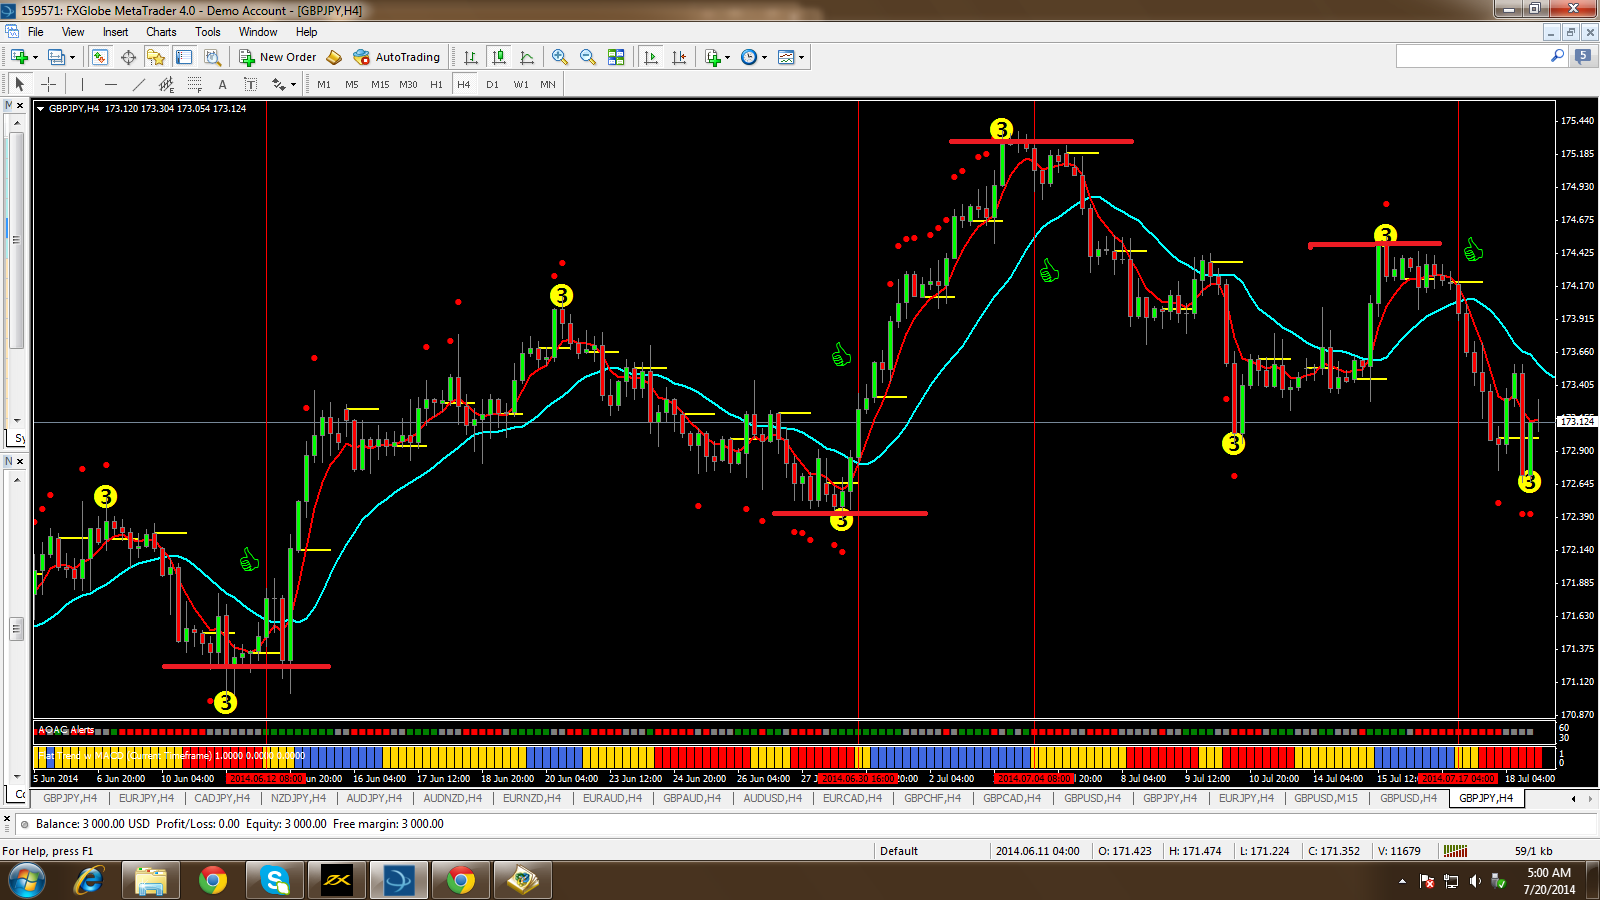Zoom out of the chart
Screen dimensions: 1600x900
click(x=588, y=57)
